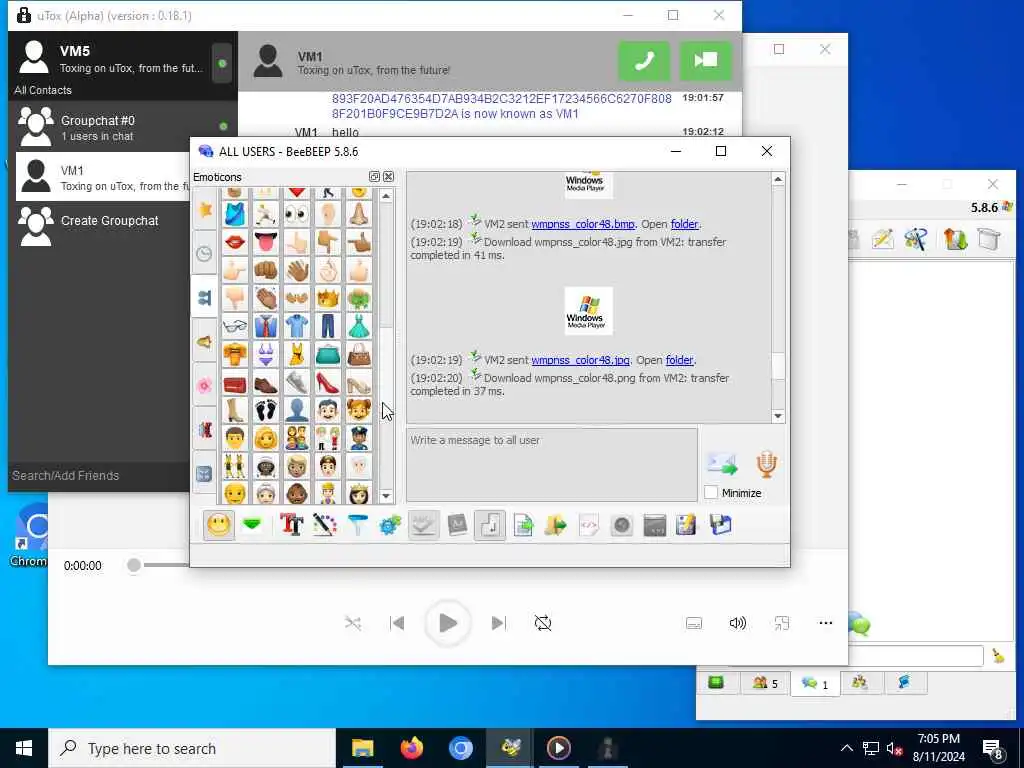Toggle the word completer toolbar button
Image resolution: width=1024 pixels, height=768 pixels.
coord(456,525)
